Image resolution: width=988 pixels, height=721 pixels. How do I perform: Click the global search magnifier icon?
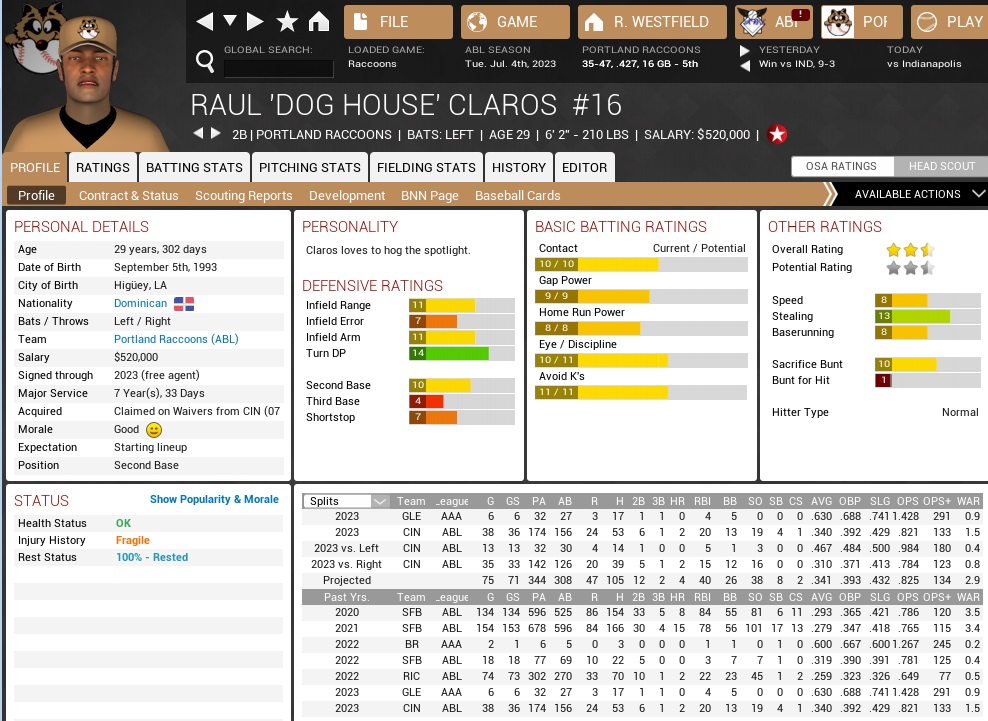[x=205, y=62]
